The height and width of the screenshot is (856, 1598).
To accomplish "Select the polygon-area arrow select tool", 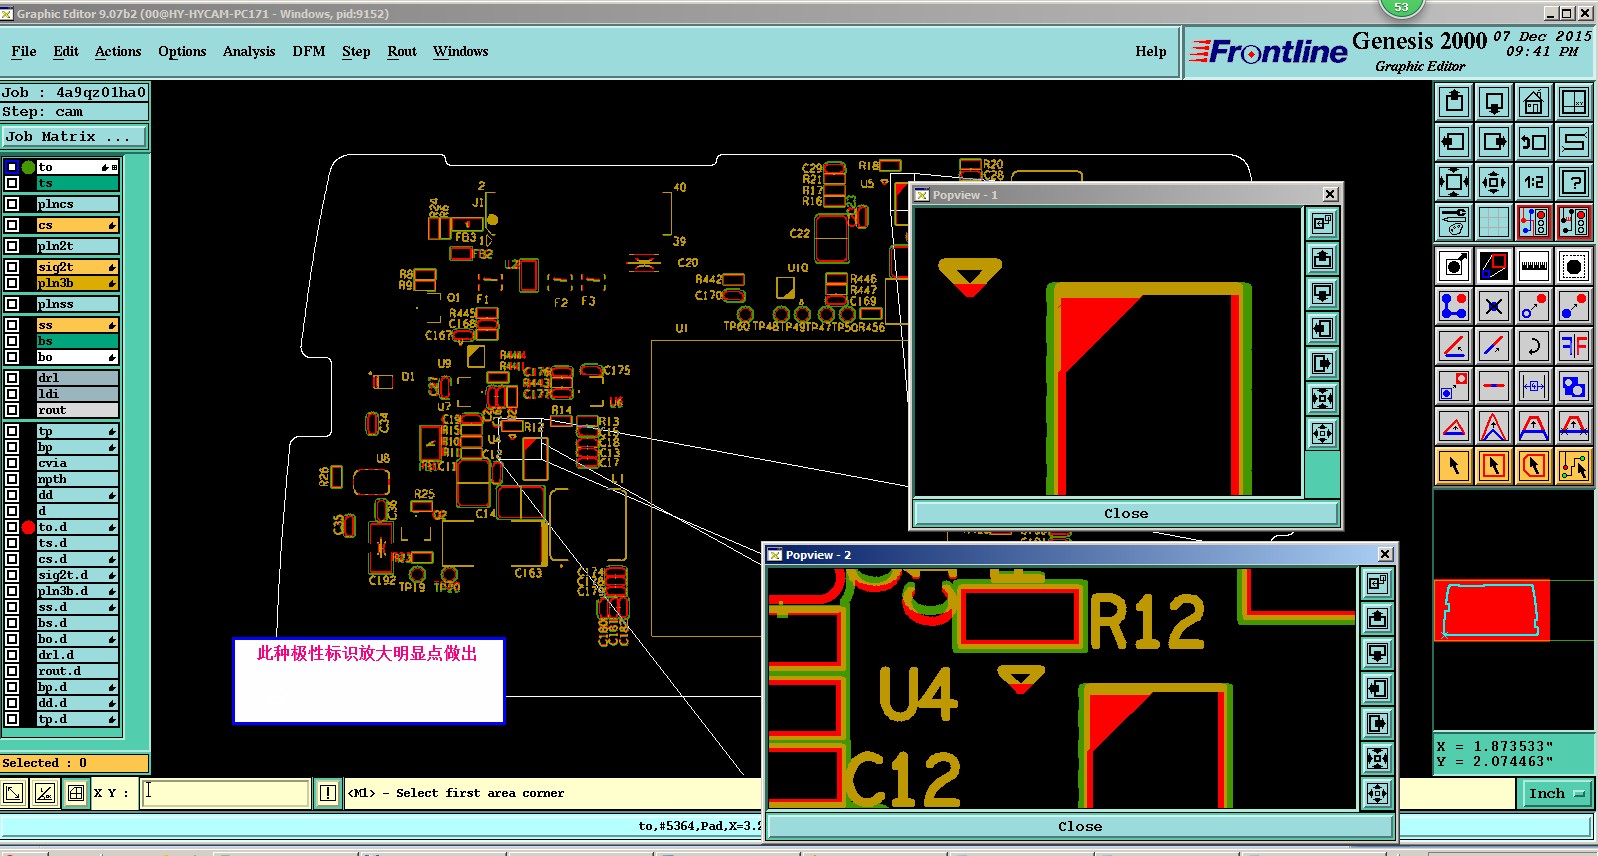I will (x=1534, y=466).
